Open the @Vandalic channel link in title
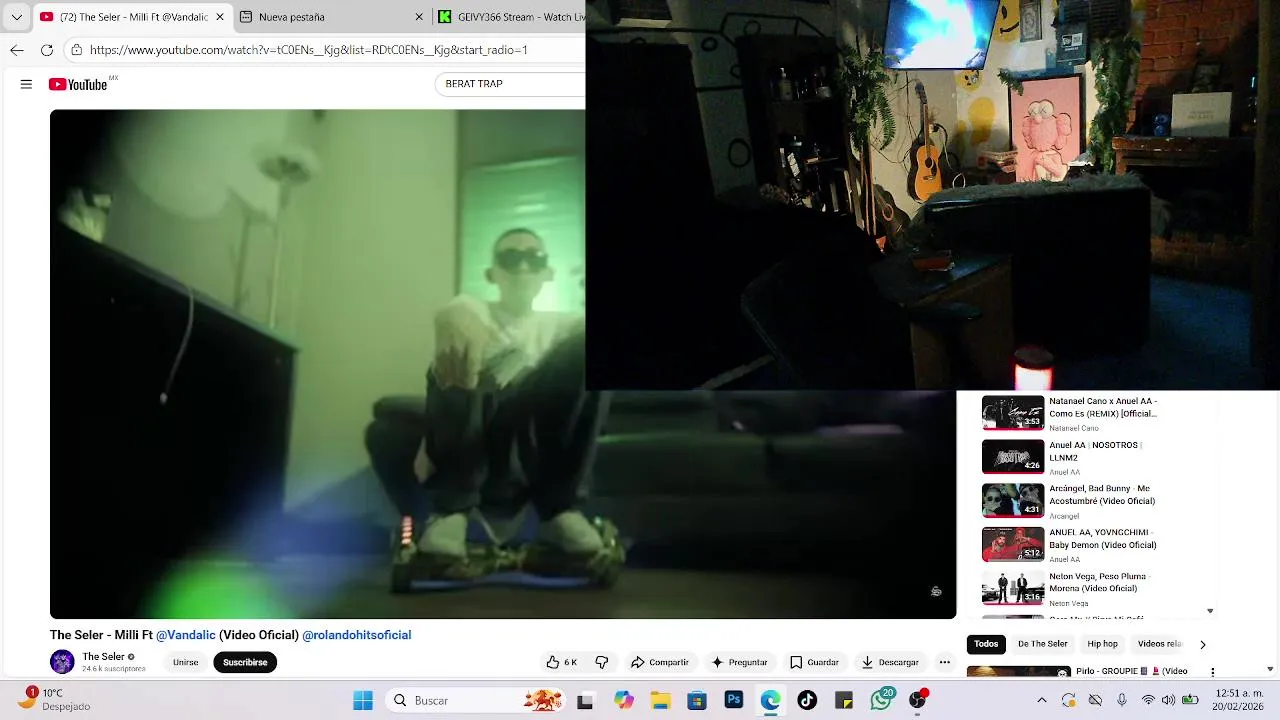 point(186,635)
